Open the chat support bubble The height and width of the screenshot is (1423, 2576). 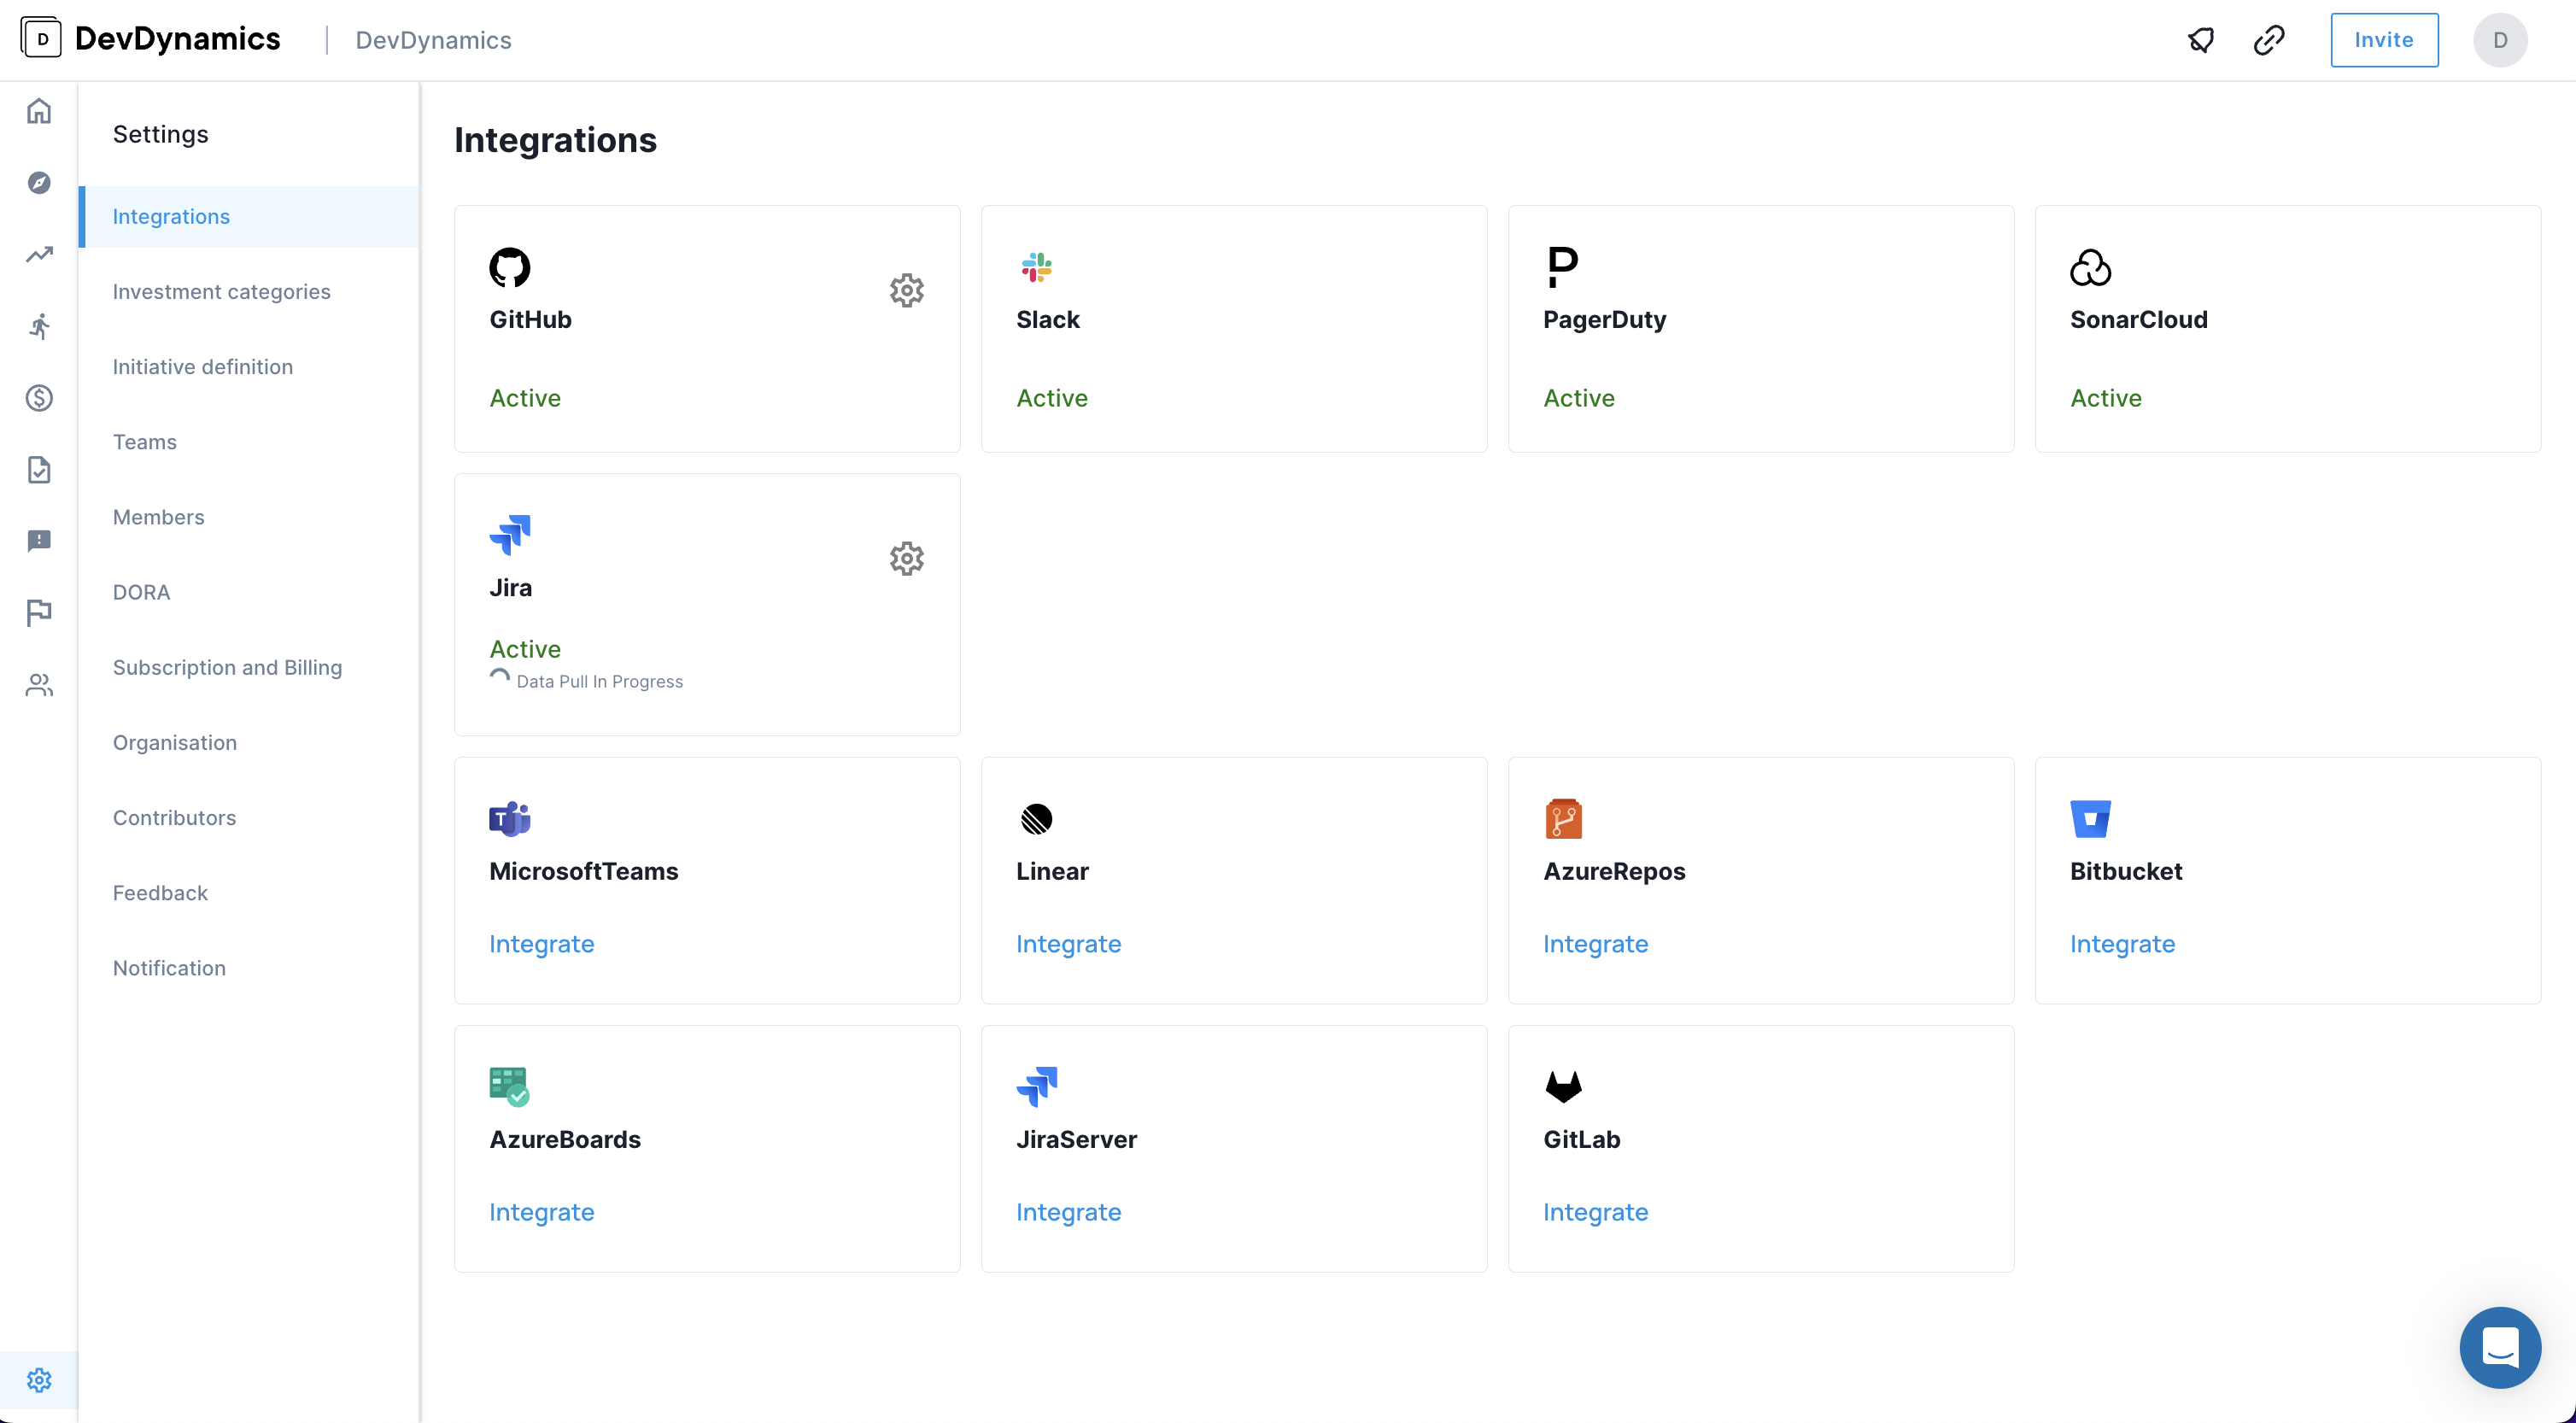coord(2500,1347)
